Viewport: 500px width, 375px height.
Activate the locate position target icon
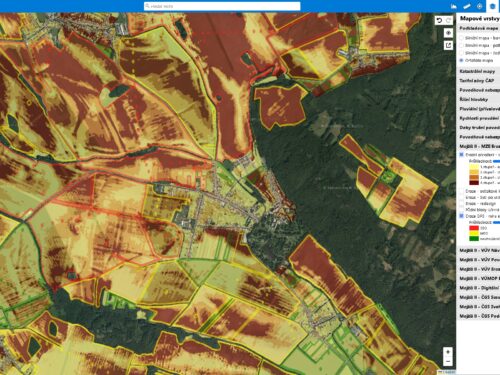coord(480,6)
